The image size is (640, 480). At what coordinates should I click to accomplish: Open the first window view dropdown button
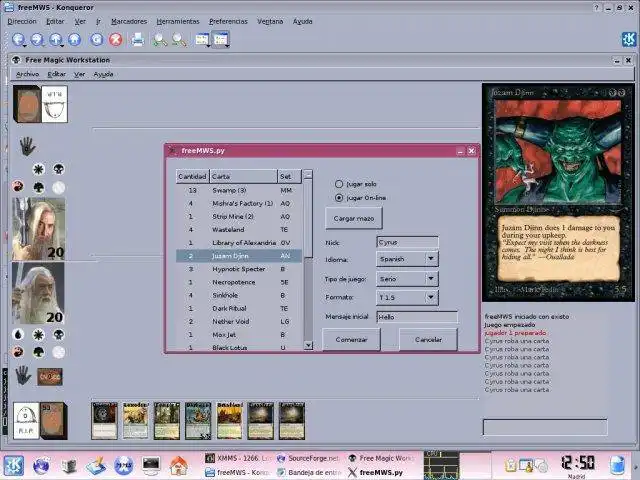coord(202,40)
